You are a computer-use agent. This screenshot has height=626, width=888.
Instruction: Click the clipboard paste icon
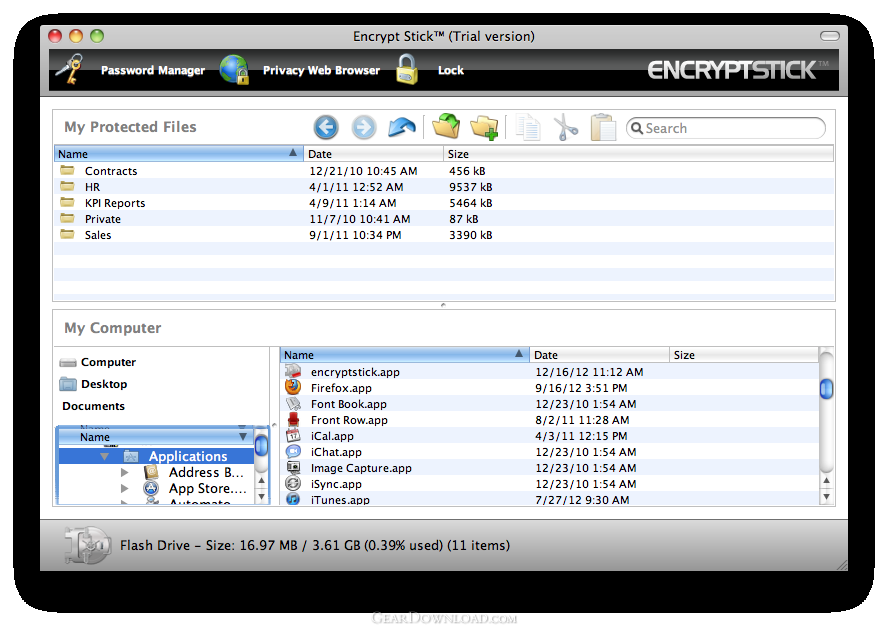(603, 127)
